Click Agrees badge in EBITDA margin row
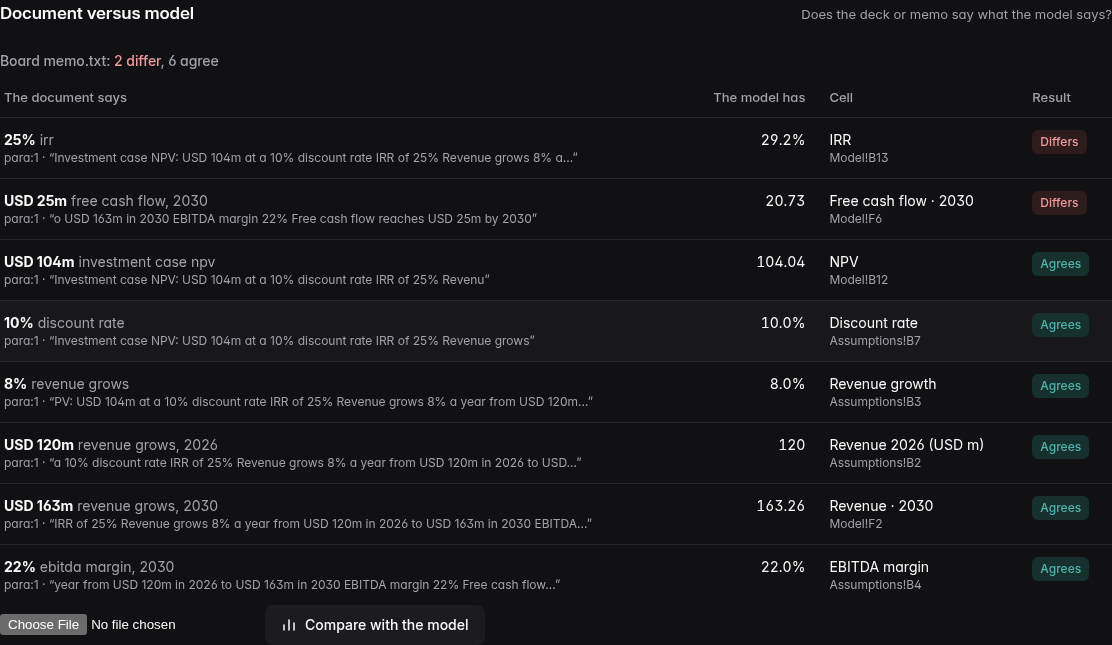1112x645 pixels. pos(1060,569)
